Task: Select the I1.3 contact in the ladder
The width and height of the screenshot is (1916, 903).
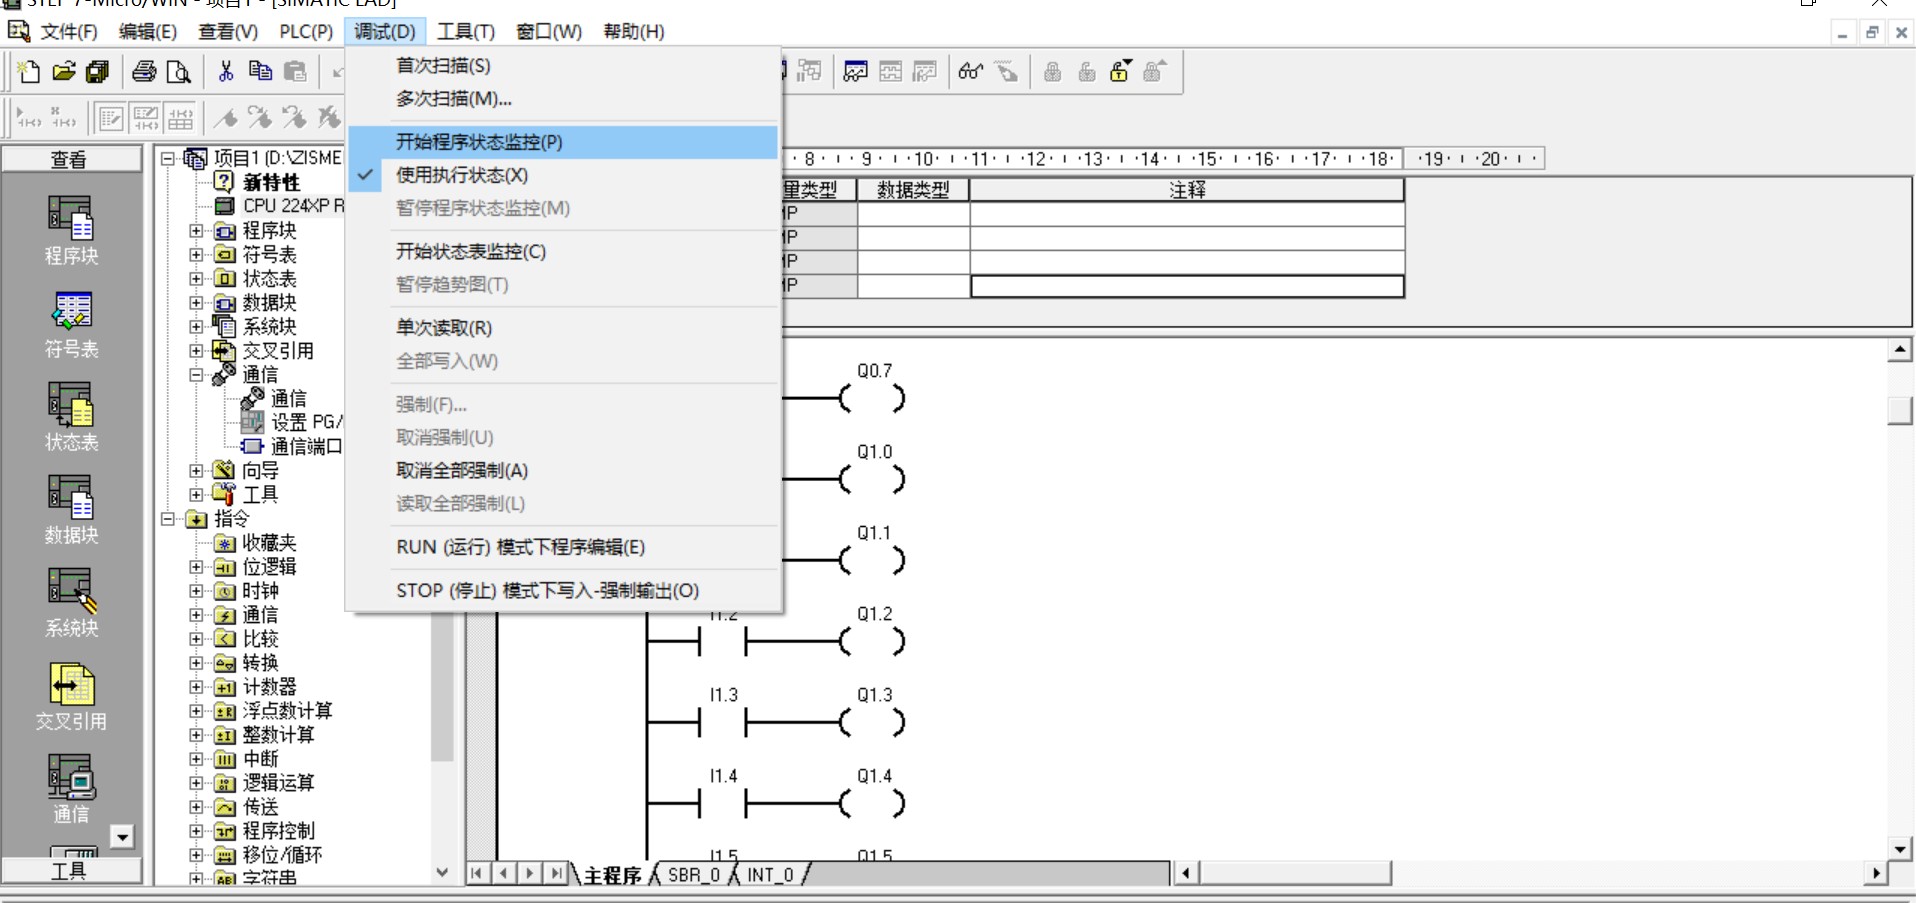Action: 723,721
